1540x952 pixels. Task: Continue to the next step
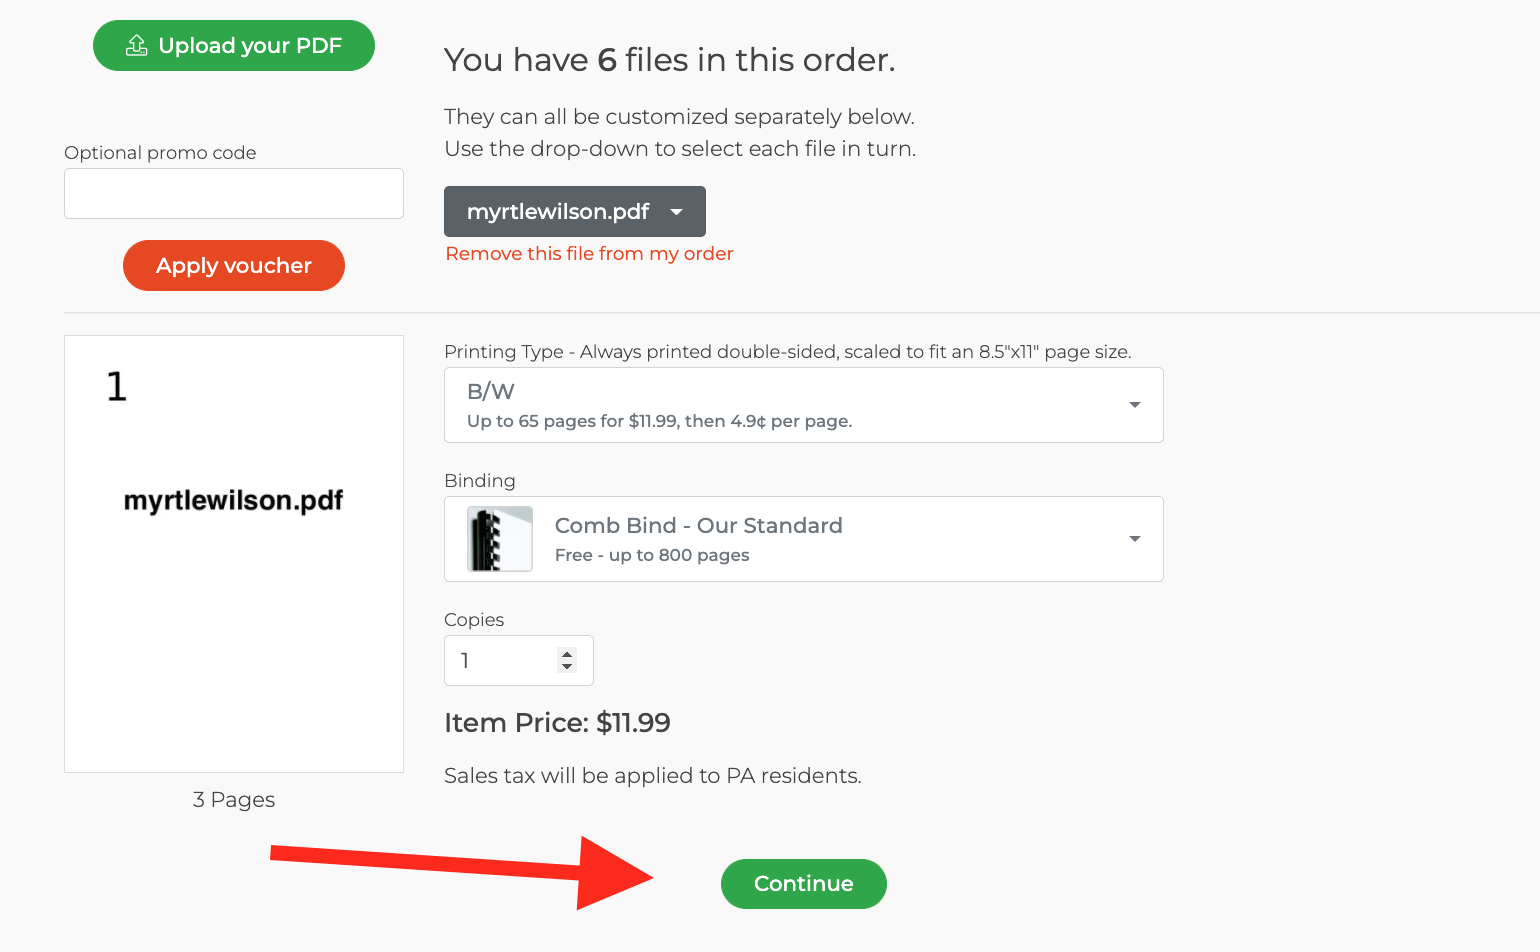[x=804, y=884]
